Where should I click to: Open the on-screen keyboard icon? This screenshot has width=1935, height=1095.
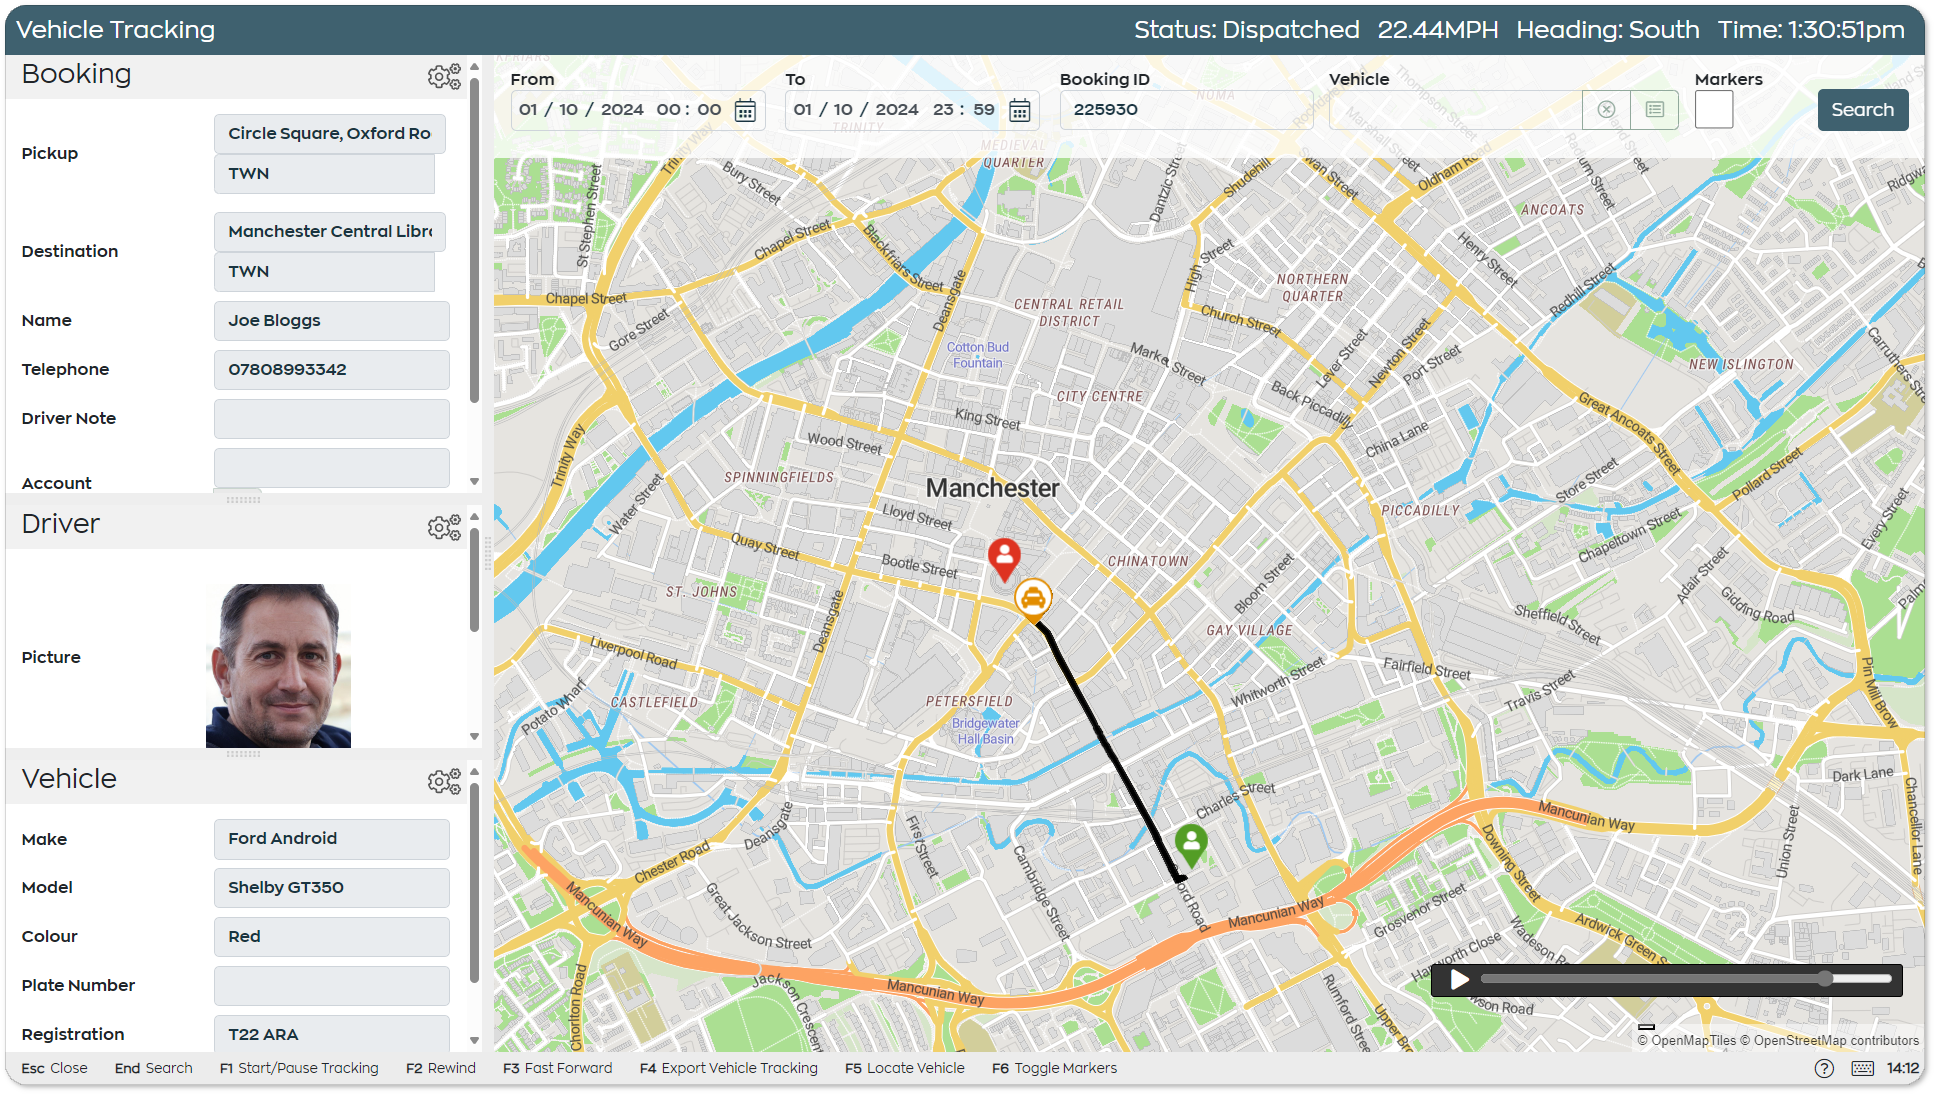pos(1862,1068)
